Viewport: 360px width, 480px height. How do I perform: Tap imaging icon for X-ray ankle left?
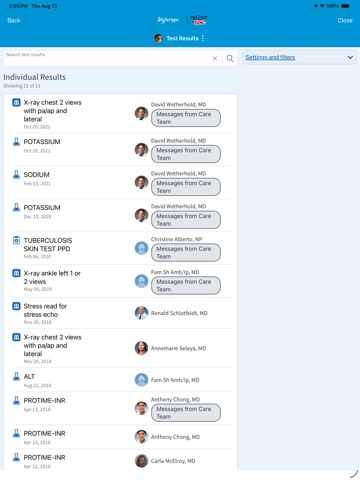16,273
